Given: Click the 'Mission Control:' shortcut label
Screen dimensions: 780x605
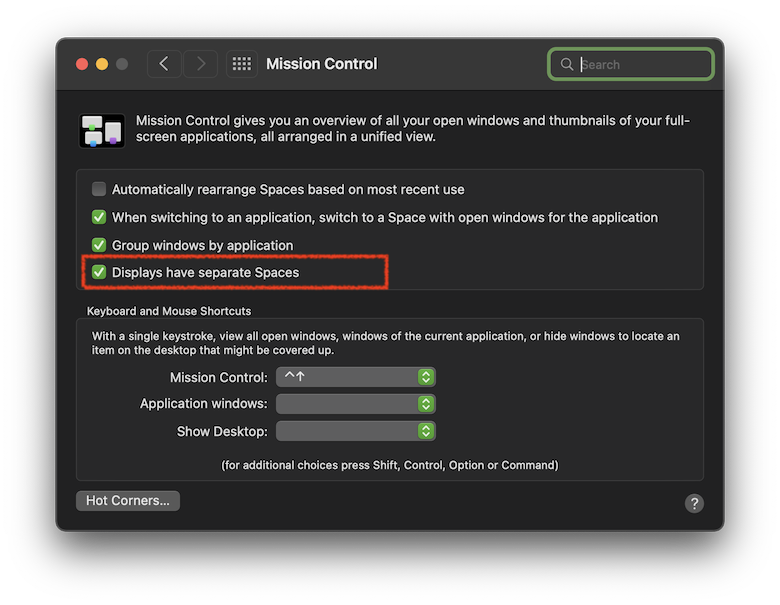Looking at the screenshot, I should (x=219, y=378).
